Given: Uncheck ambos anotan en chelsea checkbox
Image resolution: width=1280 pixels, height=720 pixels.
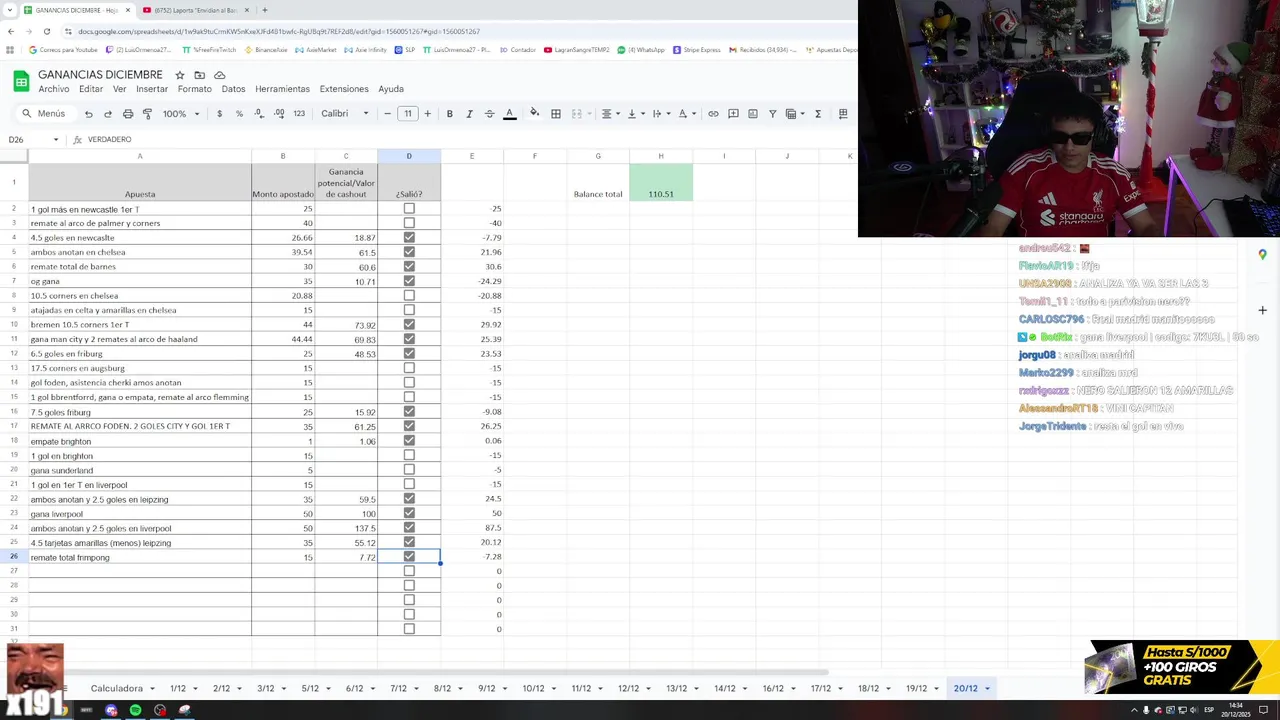Looking at the screenshot, I should click(409, 252).
